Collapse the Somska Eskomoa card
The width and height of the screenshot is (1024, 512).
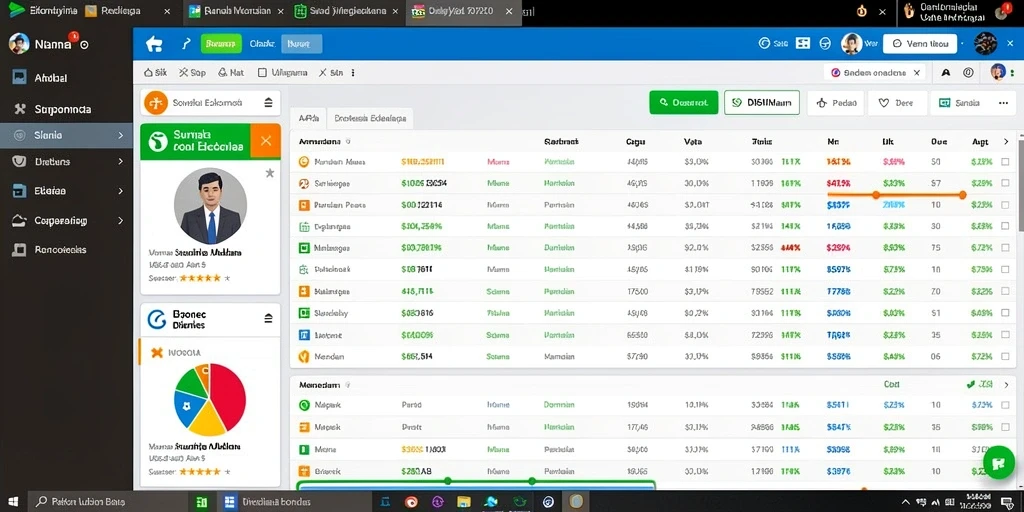(268, 103)
